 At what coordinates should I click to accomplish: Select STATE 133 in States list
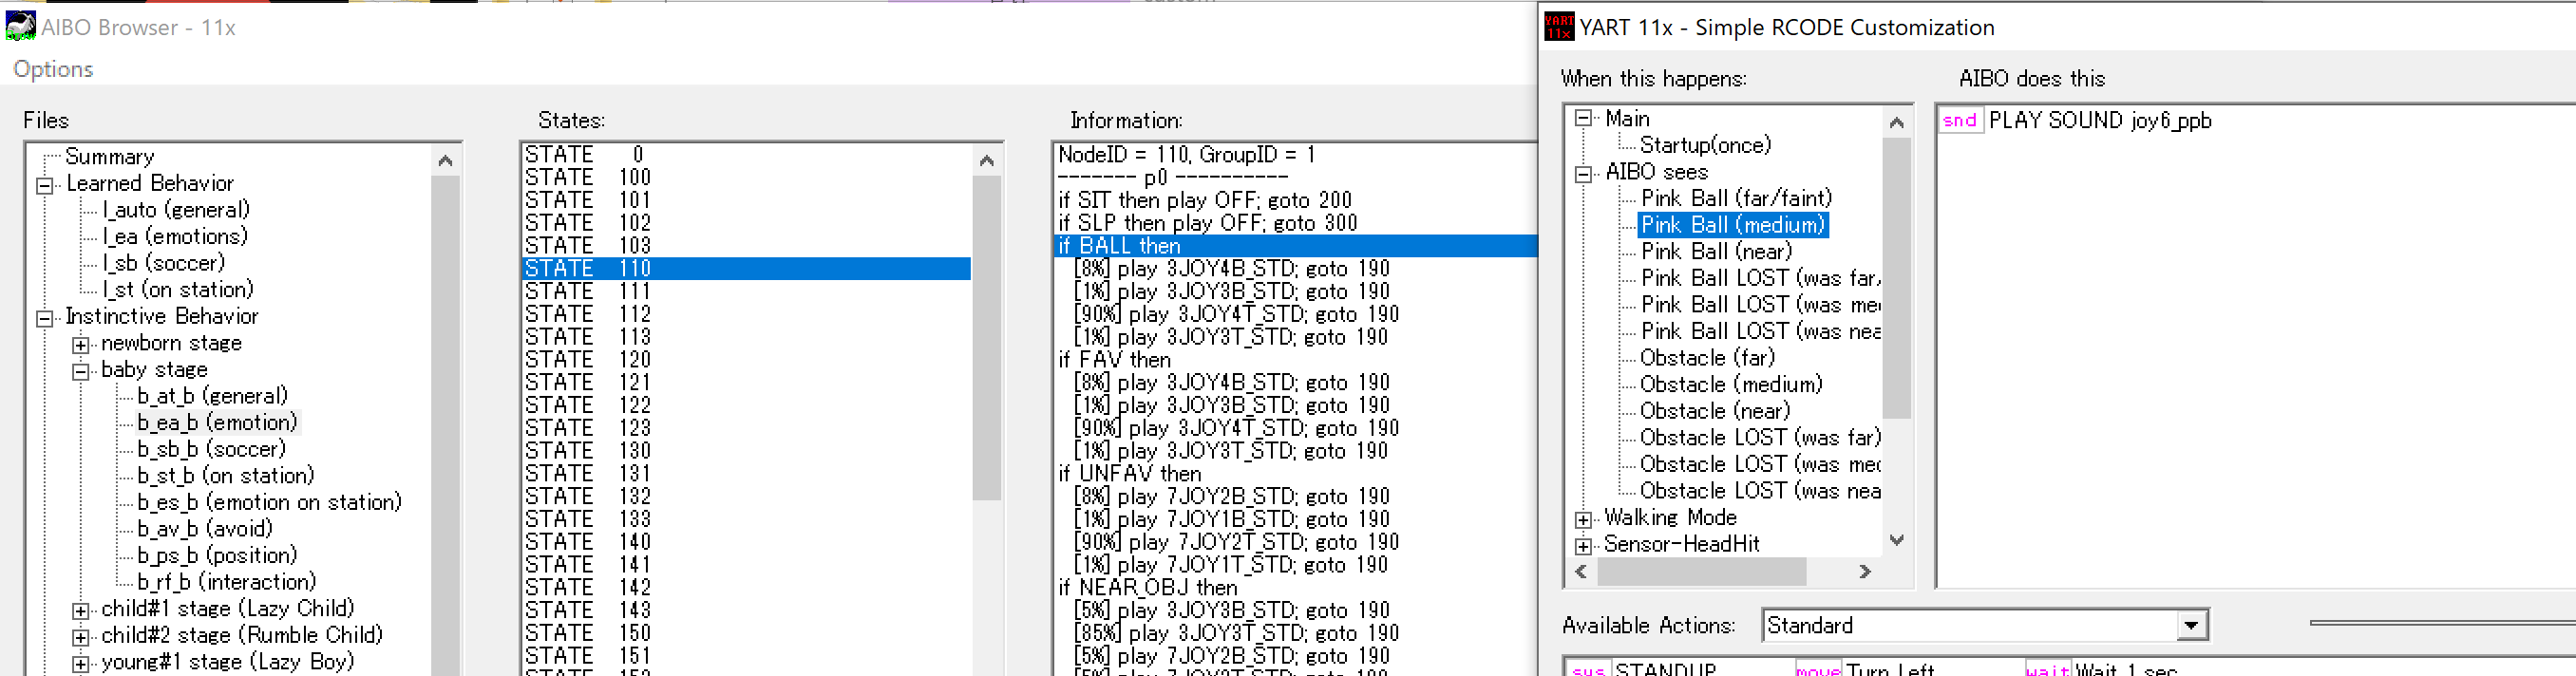(x=746, y=519)
